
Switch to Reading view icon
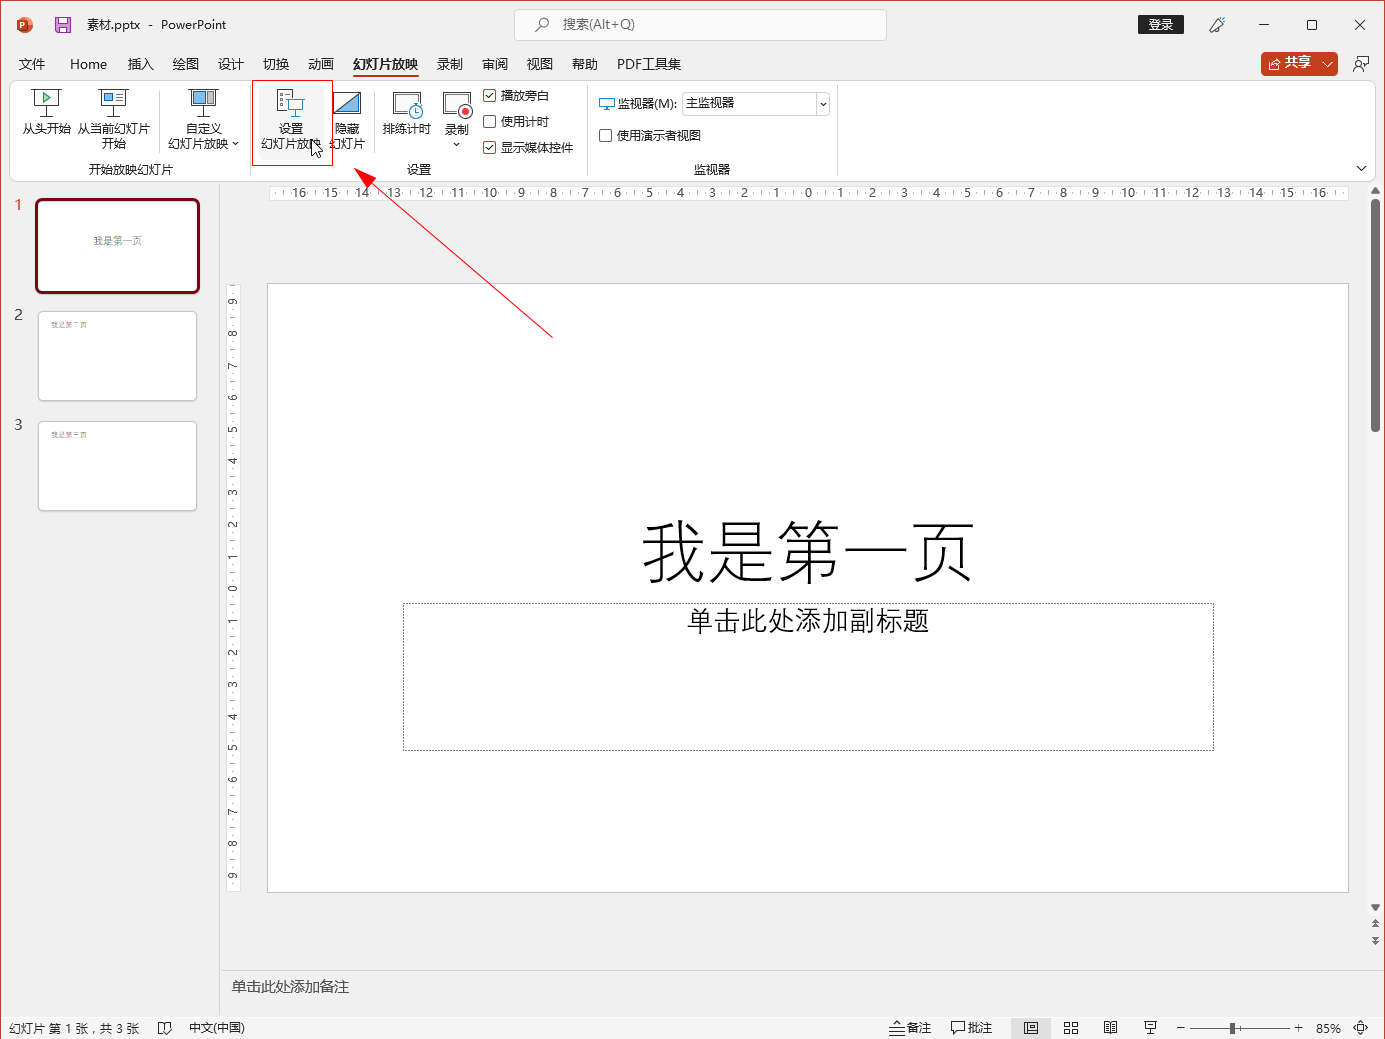(x=1110, y=1028)
